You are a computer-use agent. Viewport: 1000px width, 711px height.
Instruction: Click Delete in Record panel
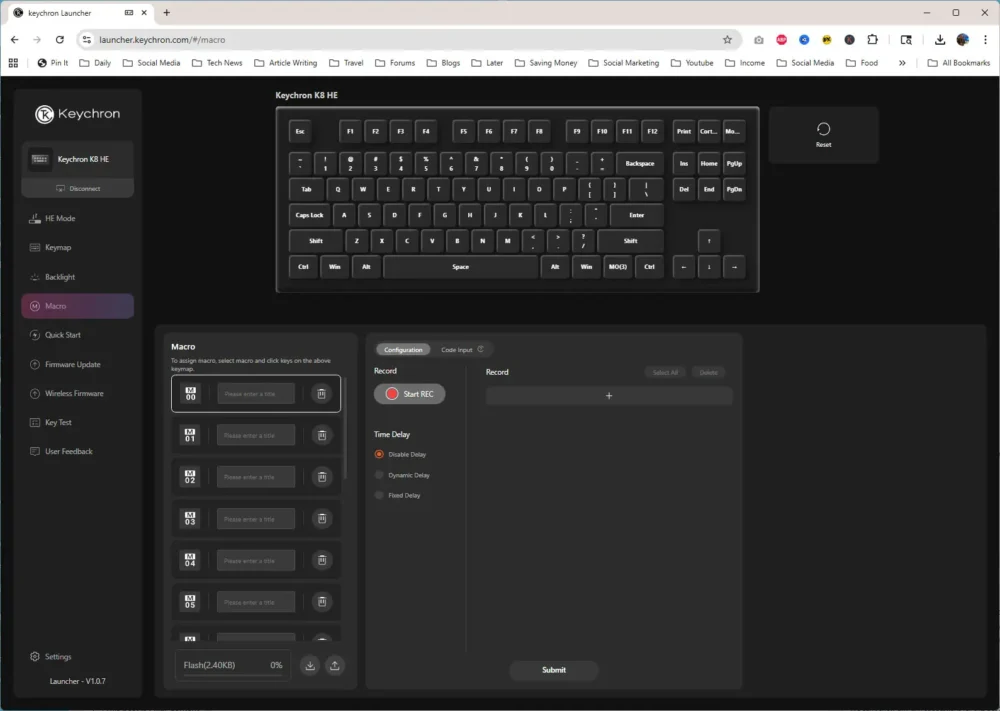tap(709, 372)
